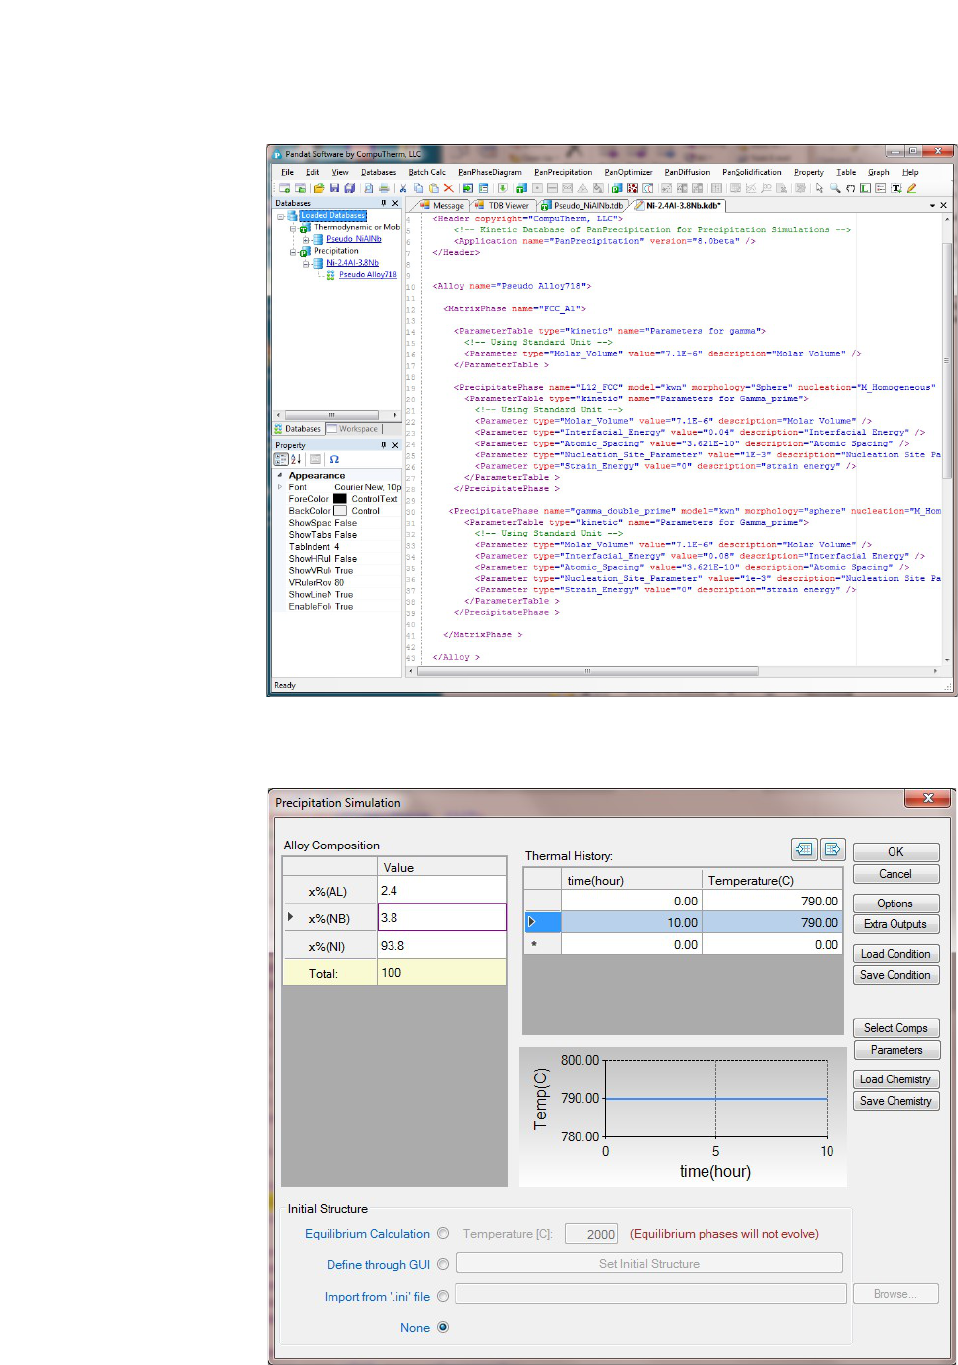958x1365 pixels.
Task: Select the Define through GUI radio button
Action: (443, 1265)
